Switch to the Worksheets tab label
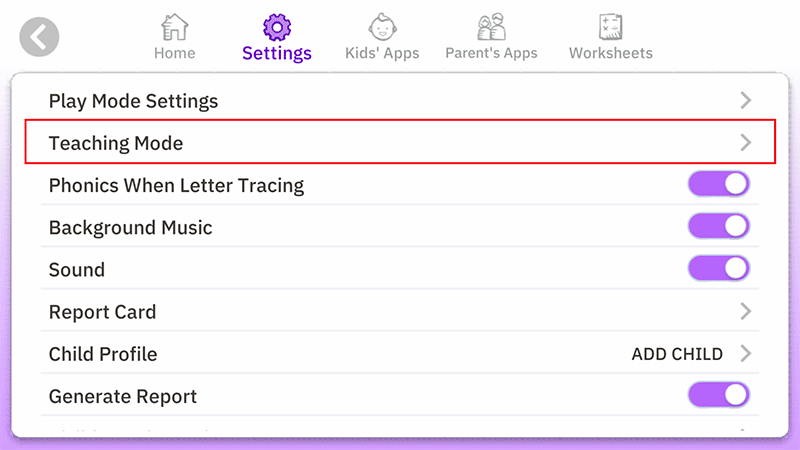800x450 pixels. click(x=610, y=53)
